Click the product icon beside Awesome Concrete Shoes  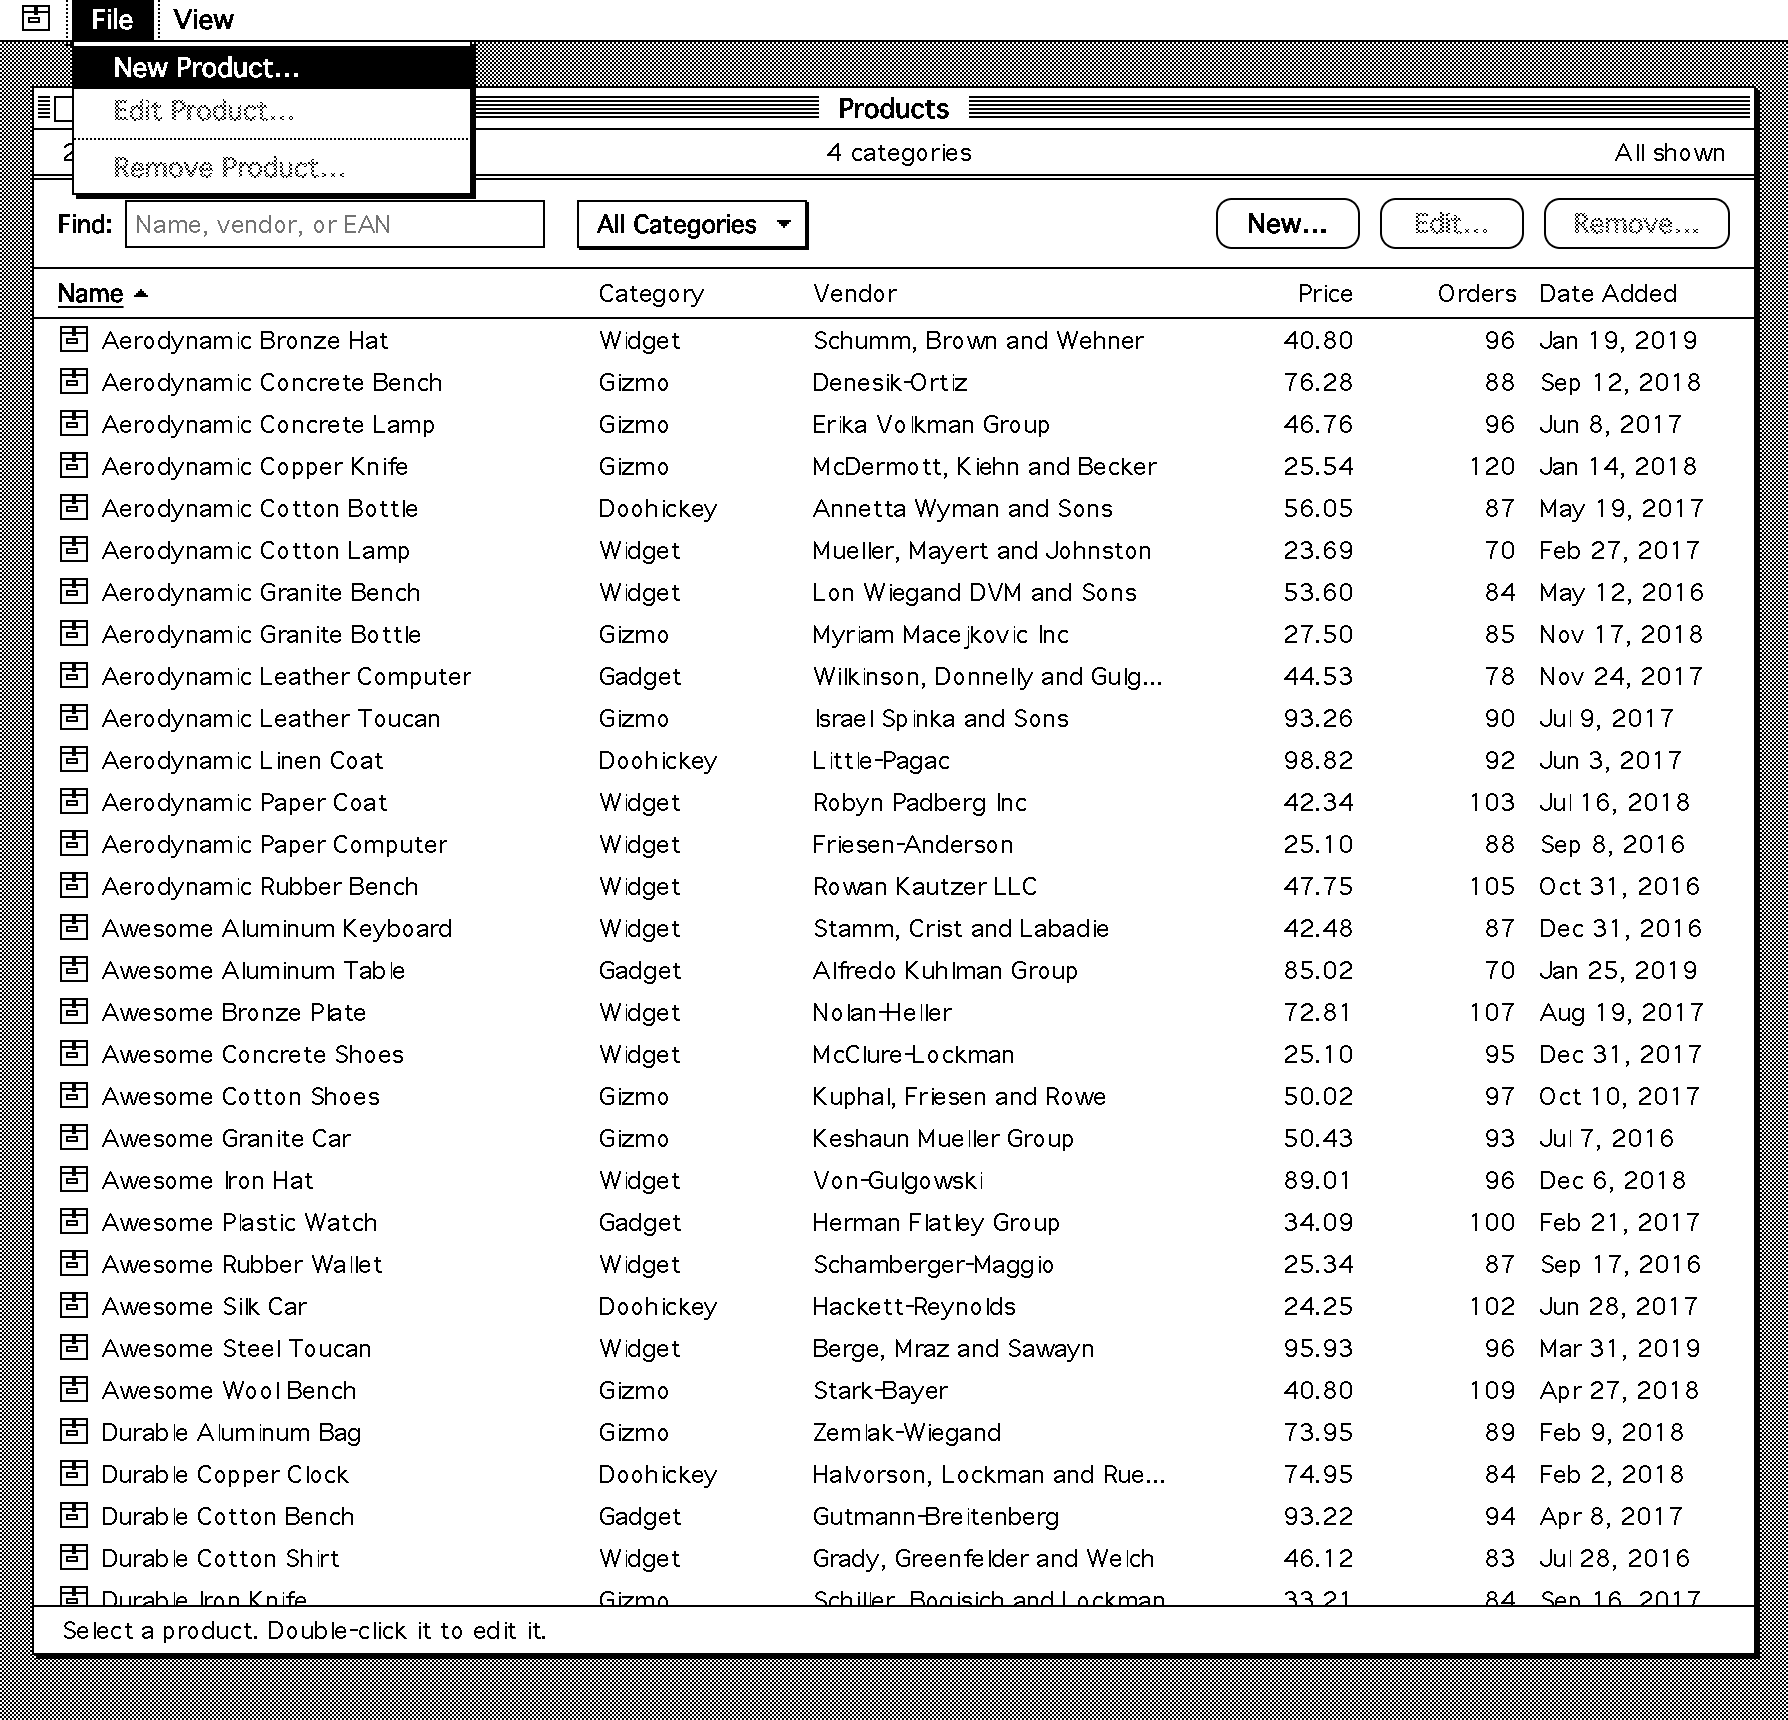tap(73, 1053)
